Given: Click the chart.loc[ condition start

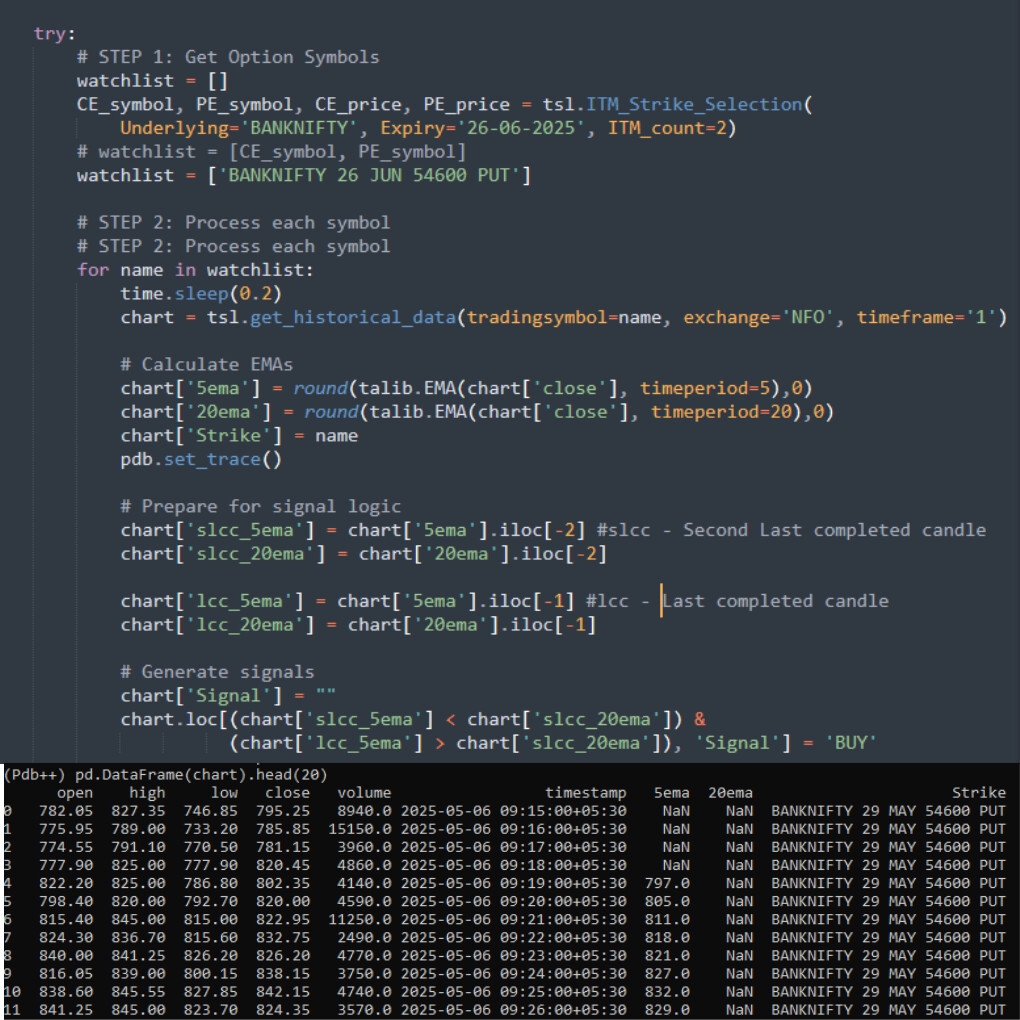Looking at the screenshot, I should pos(174,719).
